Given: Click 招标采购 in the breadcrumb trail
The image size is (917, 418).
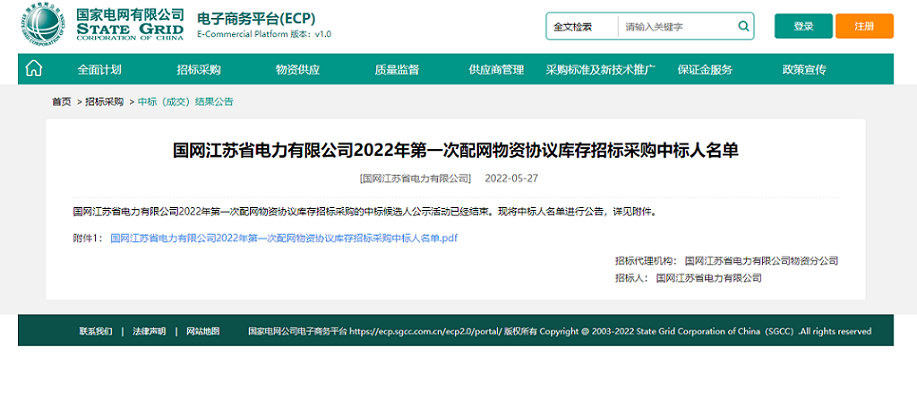Looking at the screenshot, I should click(104, 102).
